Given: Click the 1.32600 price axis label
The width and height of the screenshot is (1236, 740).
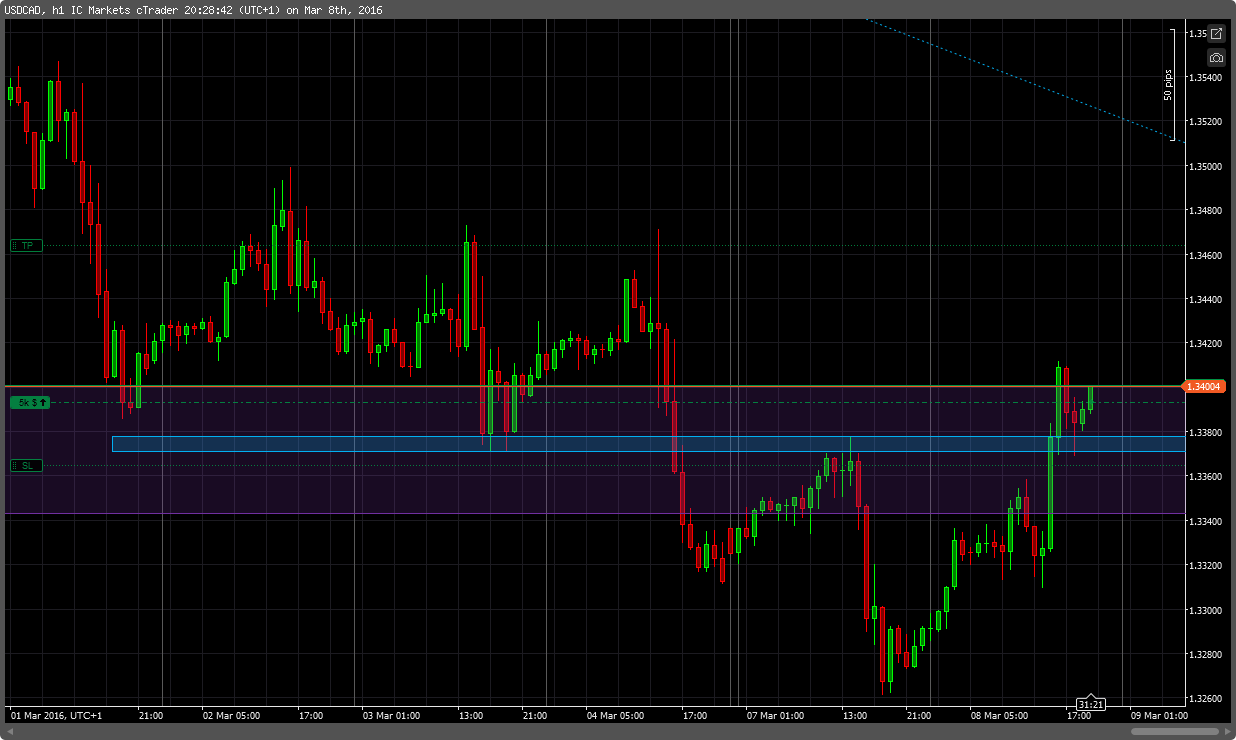Looking at the screenshot, I should pyautogui.click(x=1206, y=698).
